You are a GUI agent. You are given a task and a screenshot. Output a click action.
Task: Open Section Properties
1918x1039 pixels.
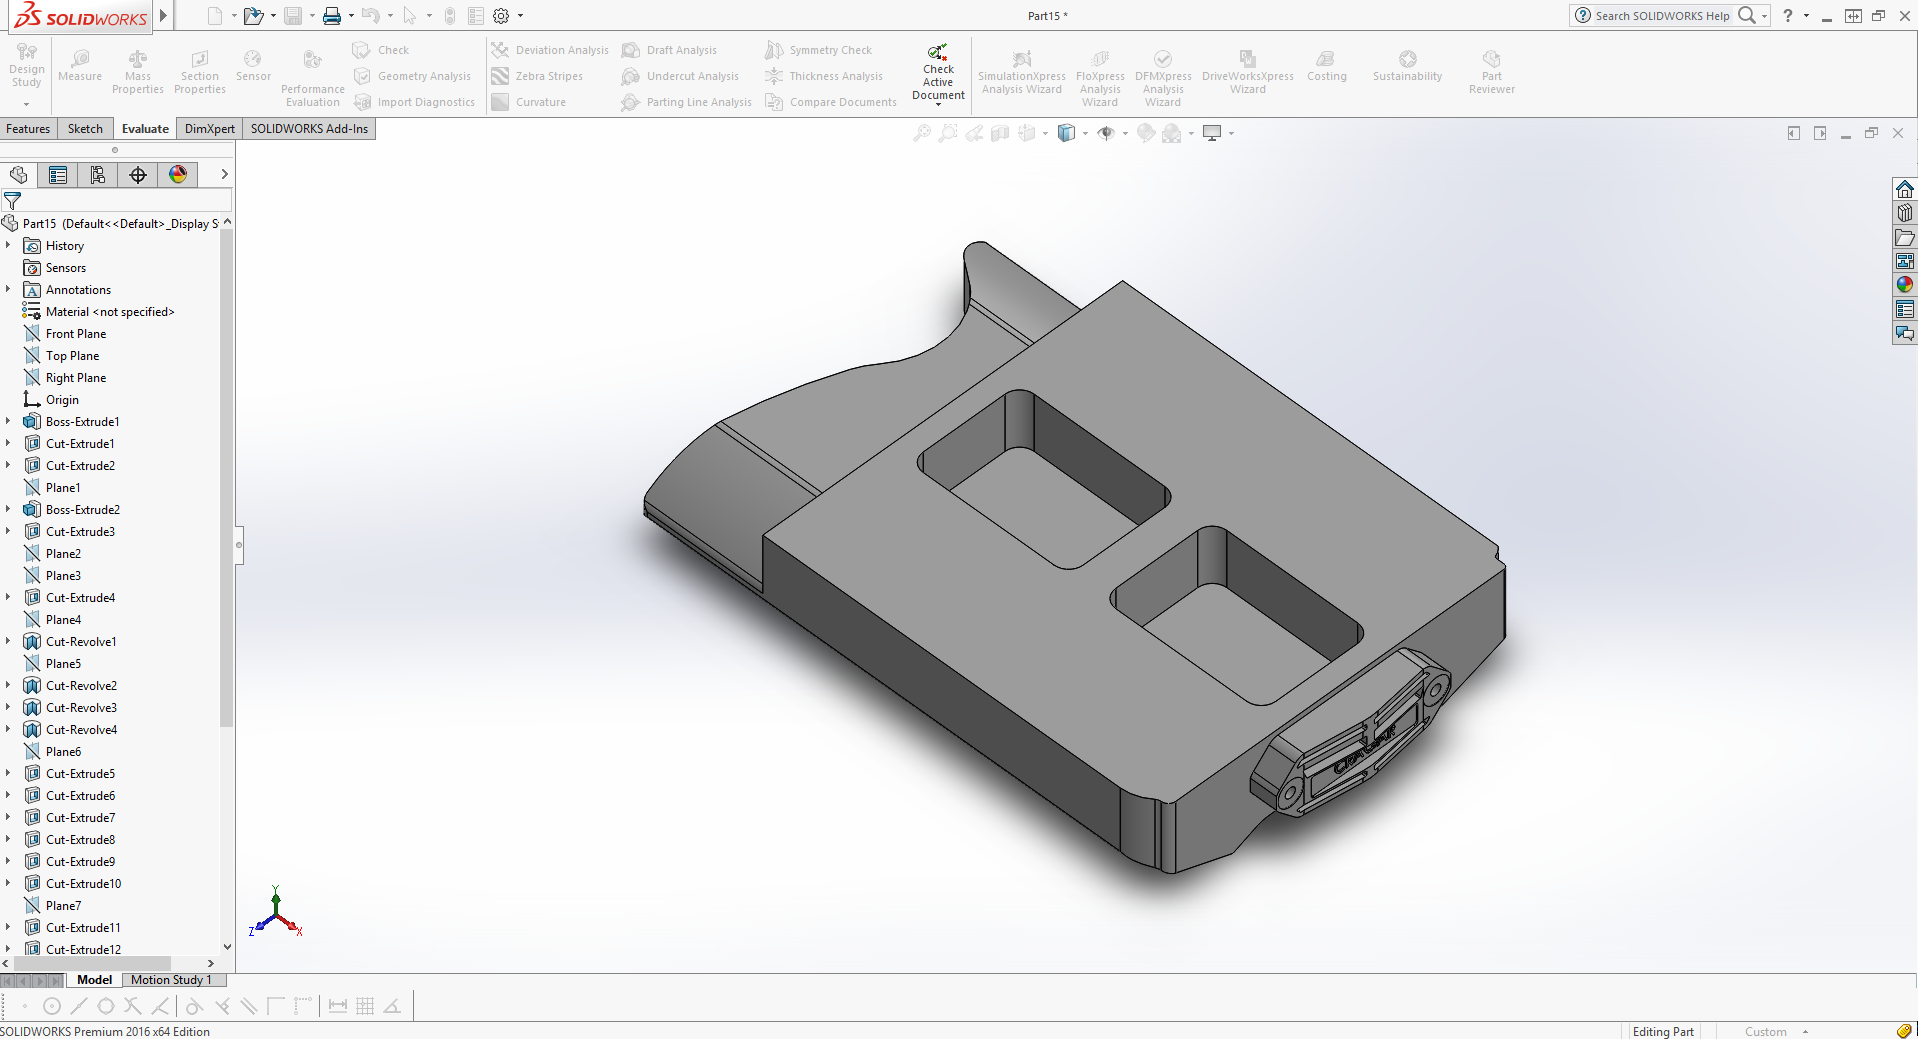200,72
